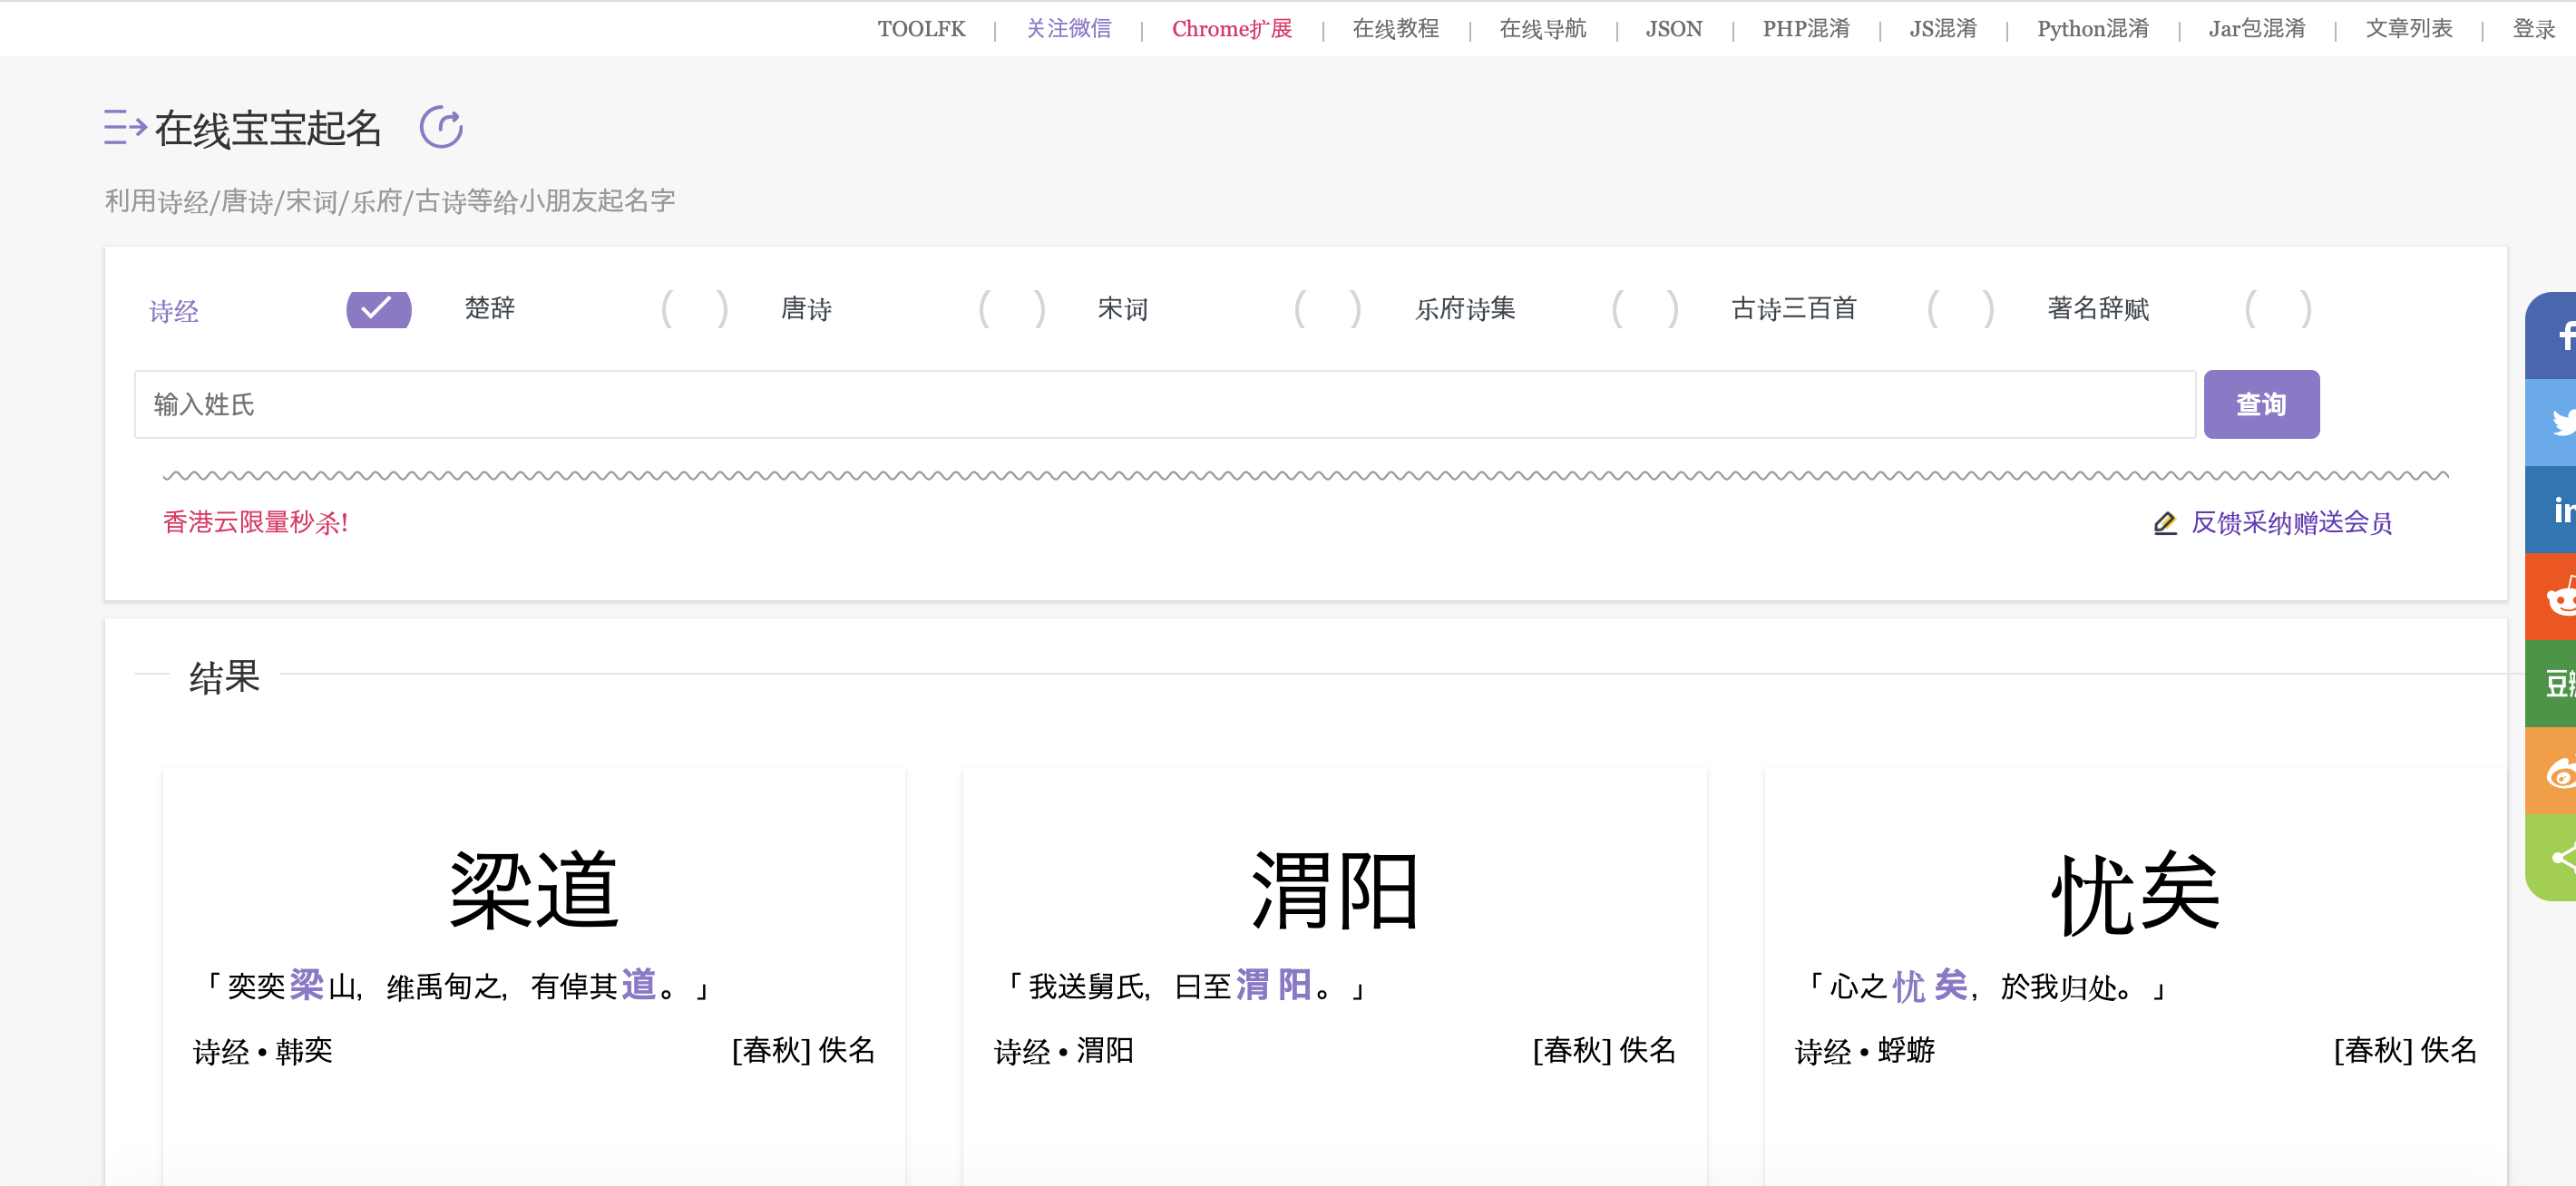Tick the 古诗三百首 checkbox

coord(1961,309)
